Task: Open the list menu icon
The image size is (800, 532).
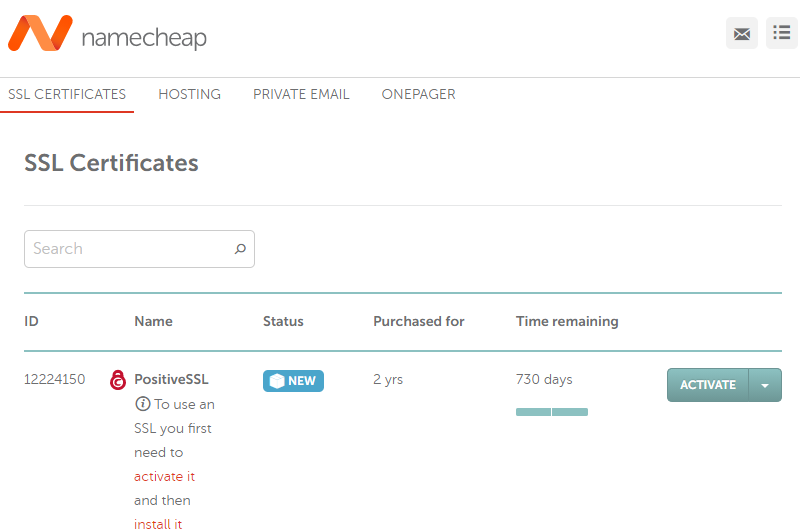Action: click(781, 33)
